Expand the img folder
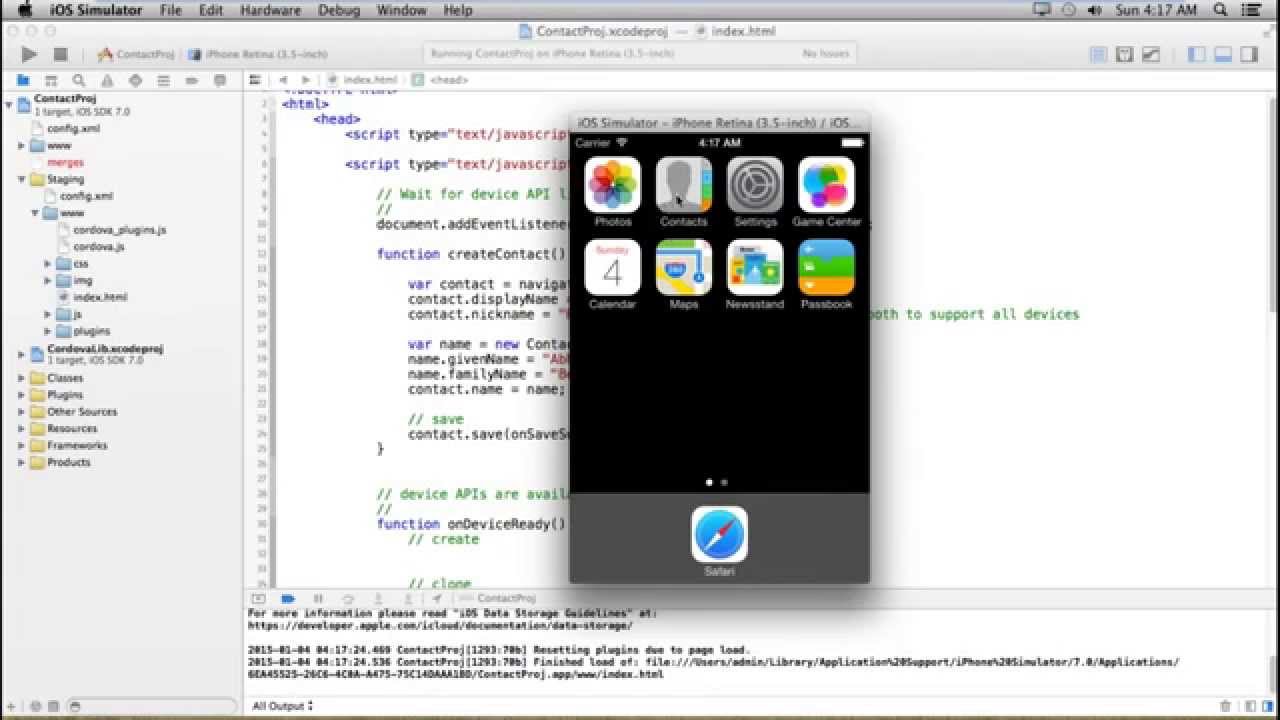 click(47, 280)
